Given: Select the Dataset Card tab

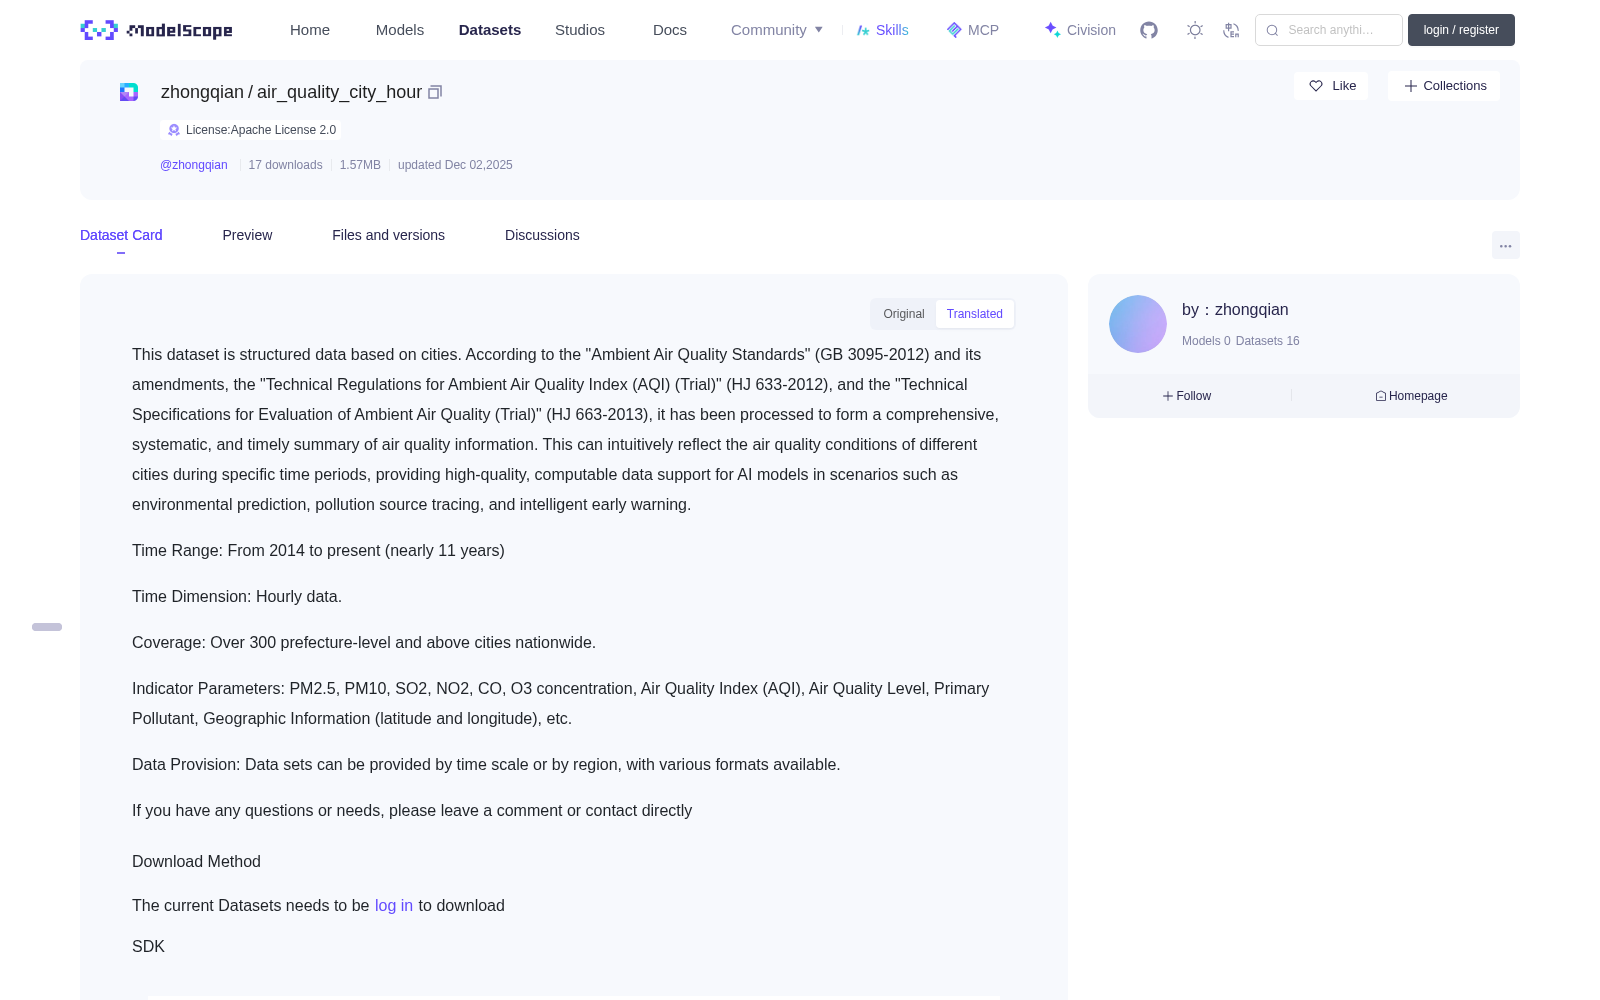Looking at the screenshot, I should [x=121, y=235].
